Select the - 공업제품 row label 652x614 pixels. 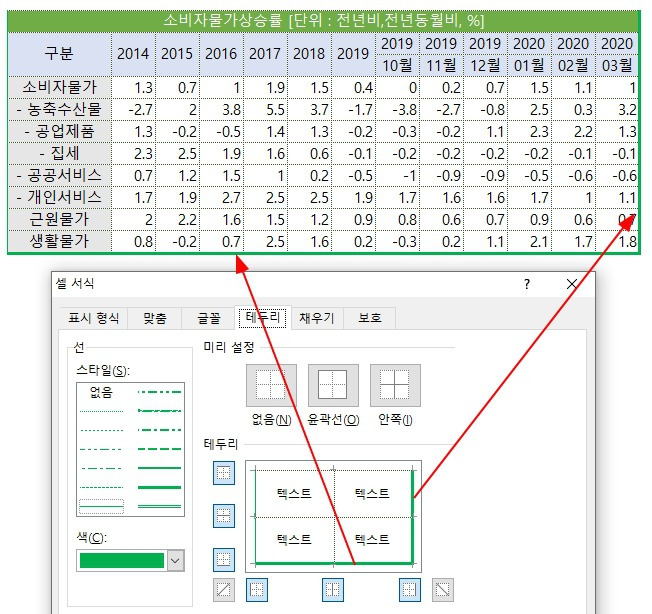(59, 131)
